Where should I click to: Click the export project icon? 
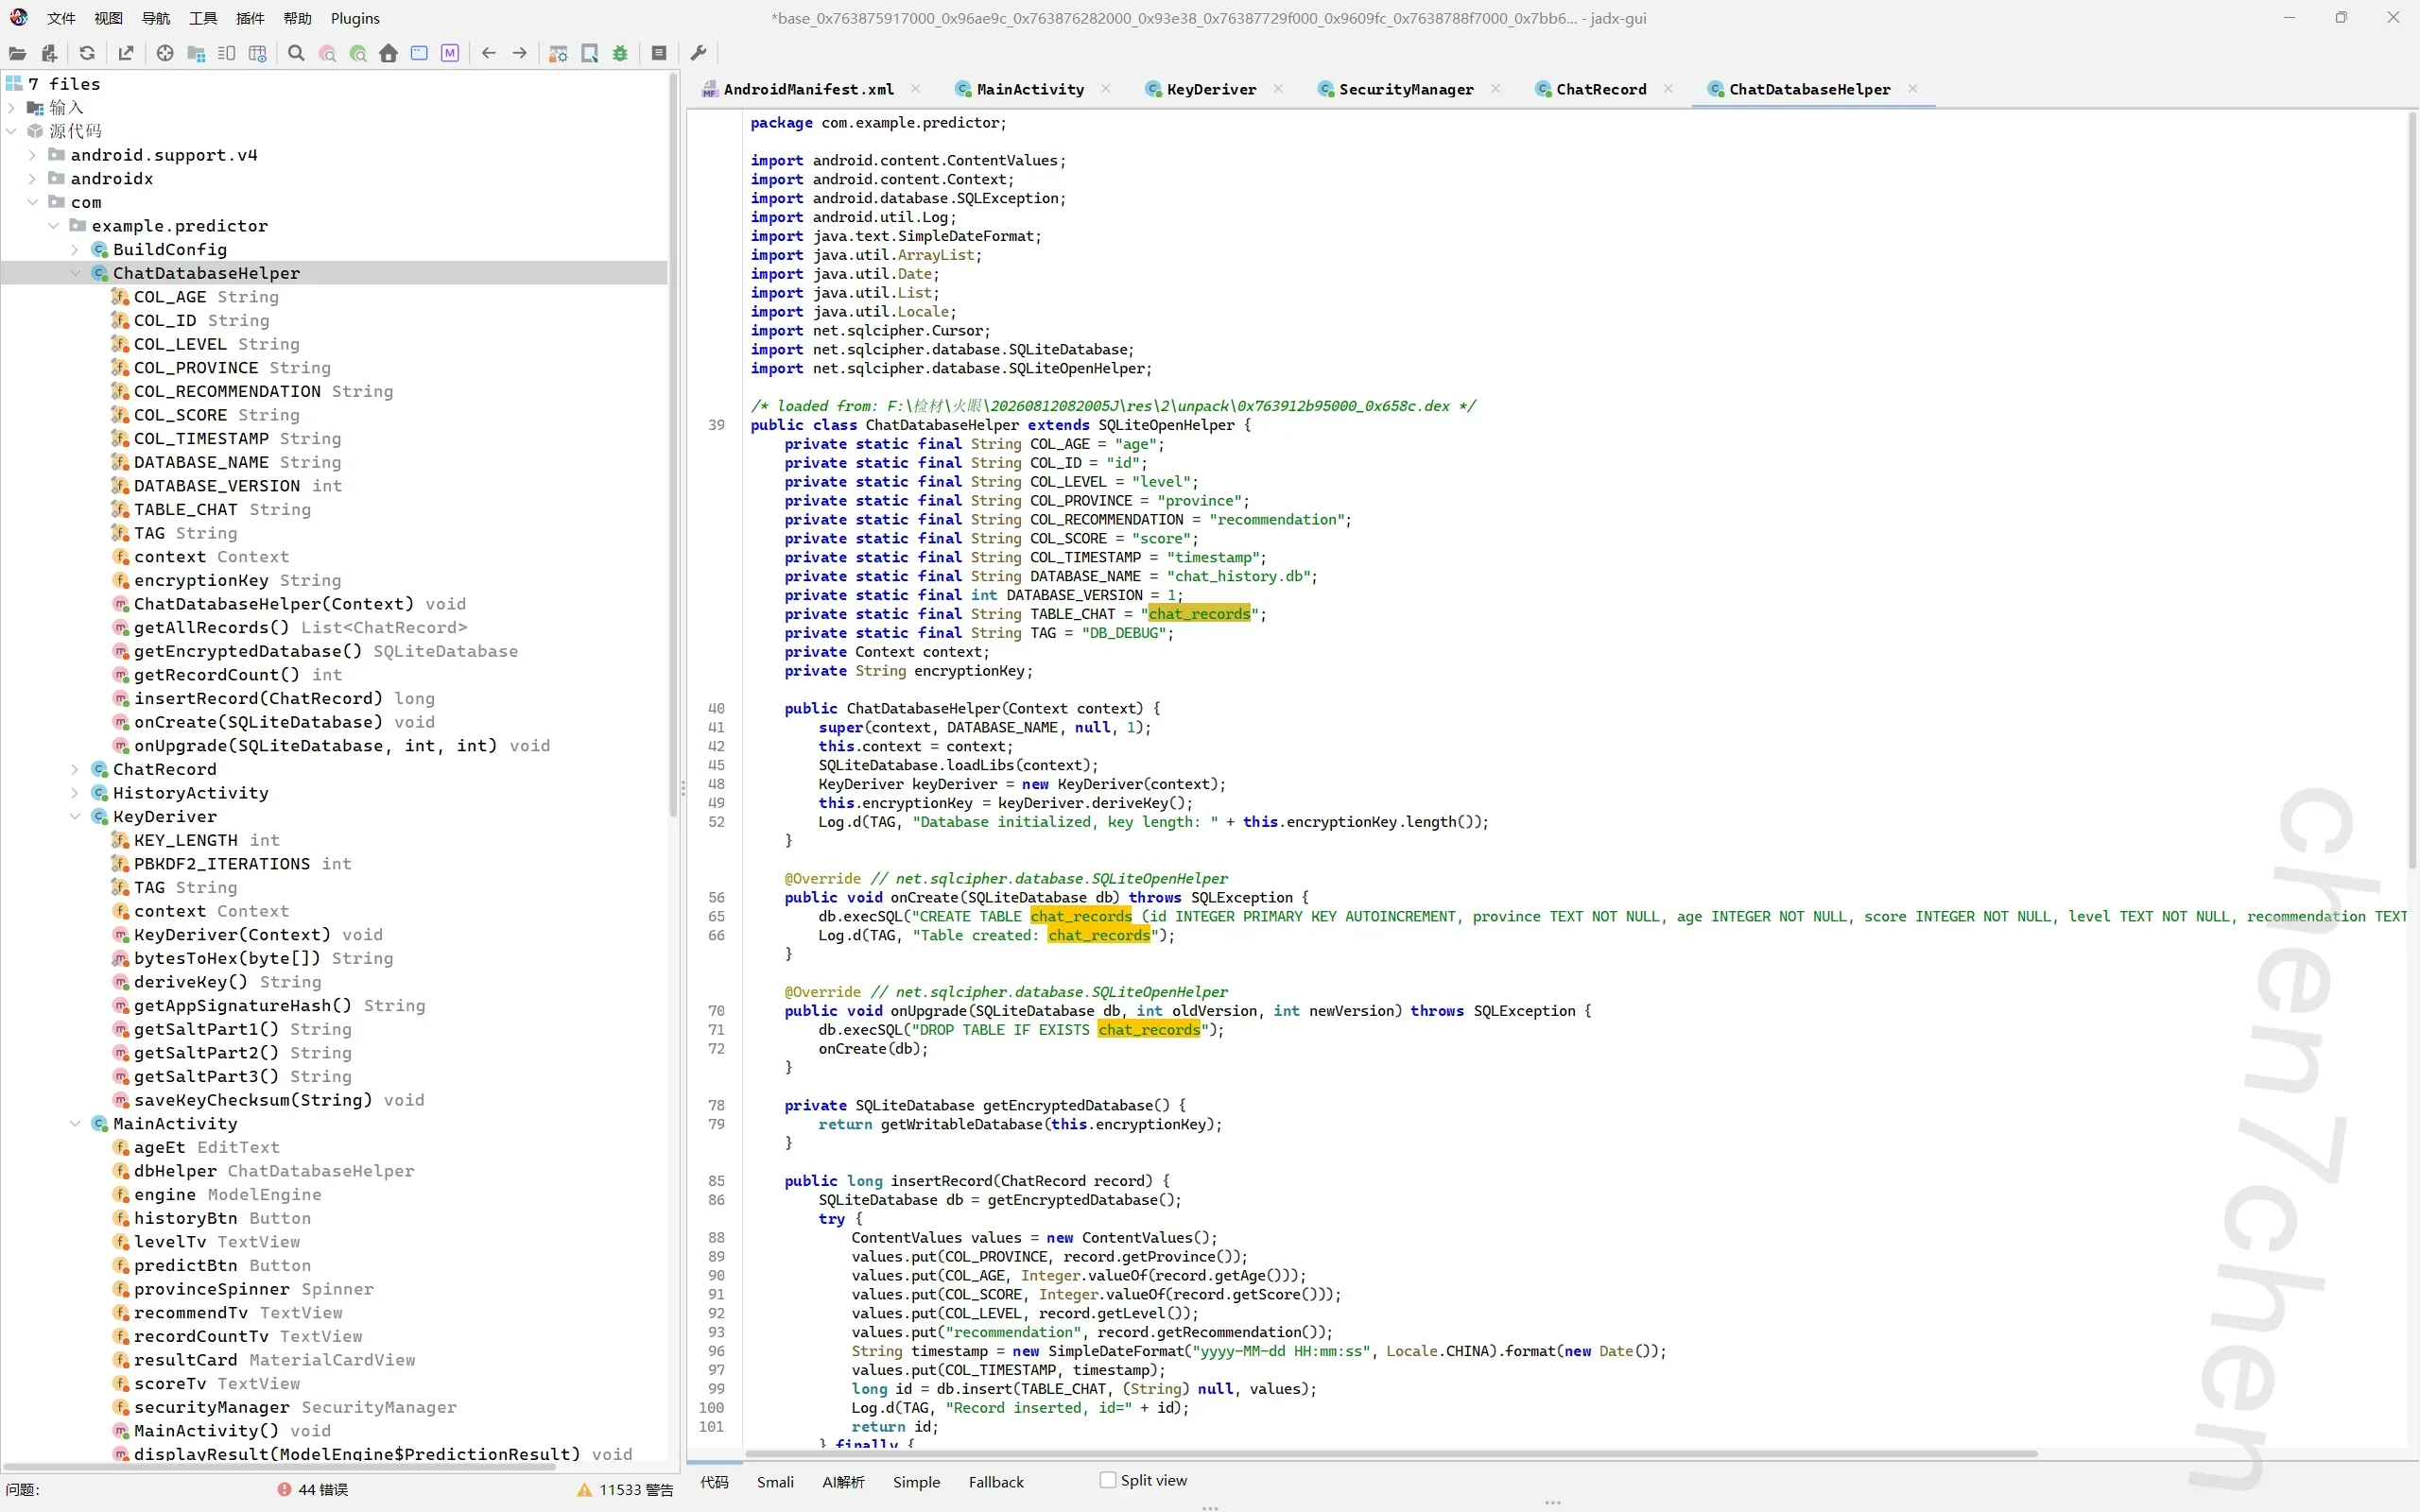point(125,53)
